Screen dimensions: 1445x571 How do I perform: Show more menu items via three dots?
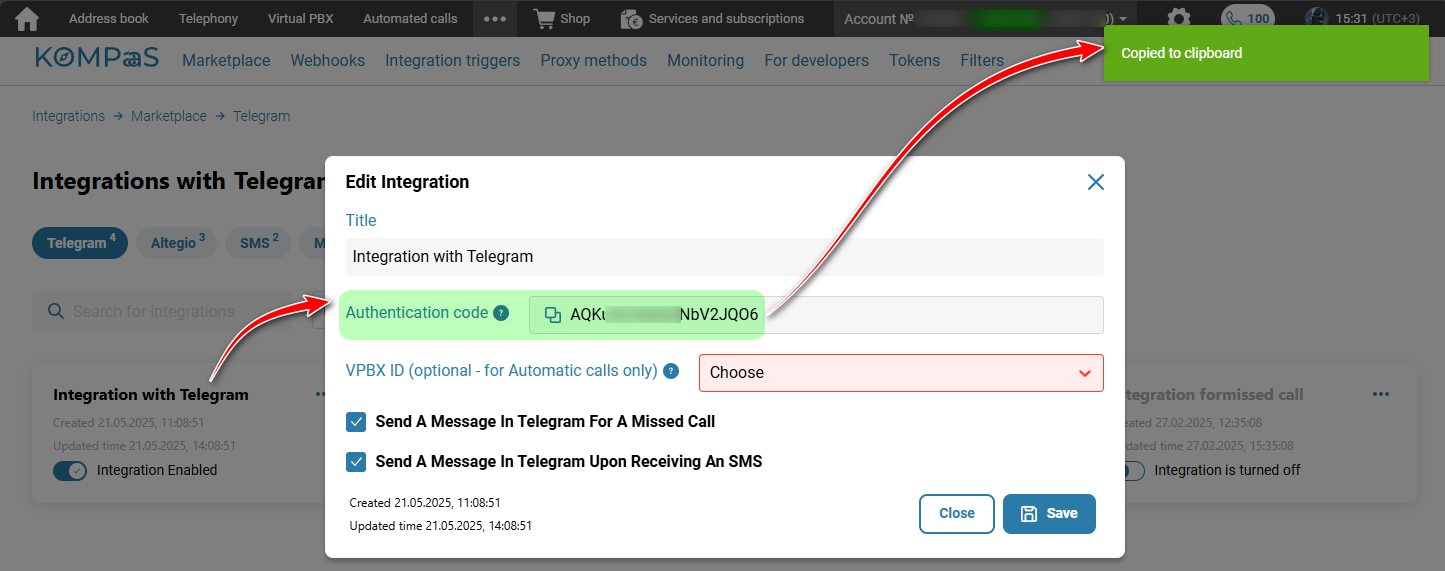[x=494, y=18]
